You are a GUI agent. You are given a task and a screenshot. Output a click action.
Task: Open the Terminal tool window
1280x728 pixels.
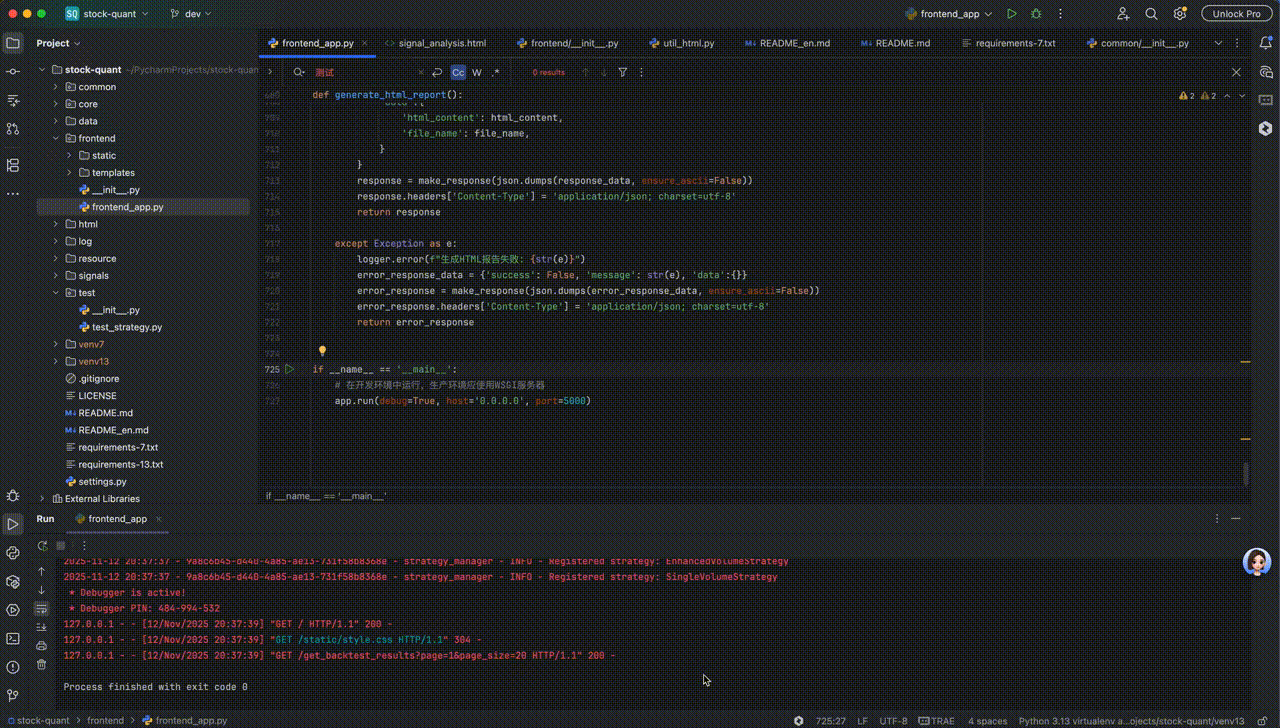(13, 638)
